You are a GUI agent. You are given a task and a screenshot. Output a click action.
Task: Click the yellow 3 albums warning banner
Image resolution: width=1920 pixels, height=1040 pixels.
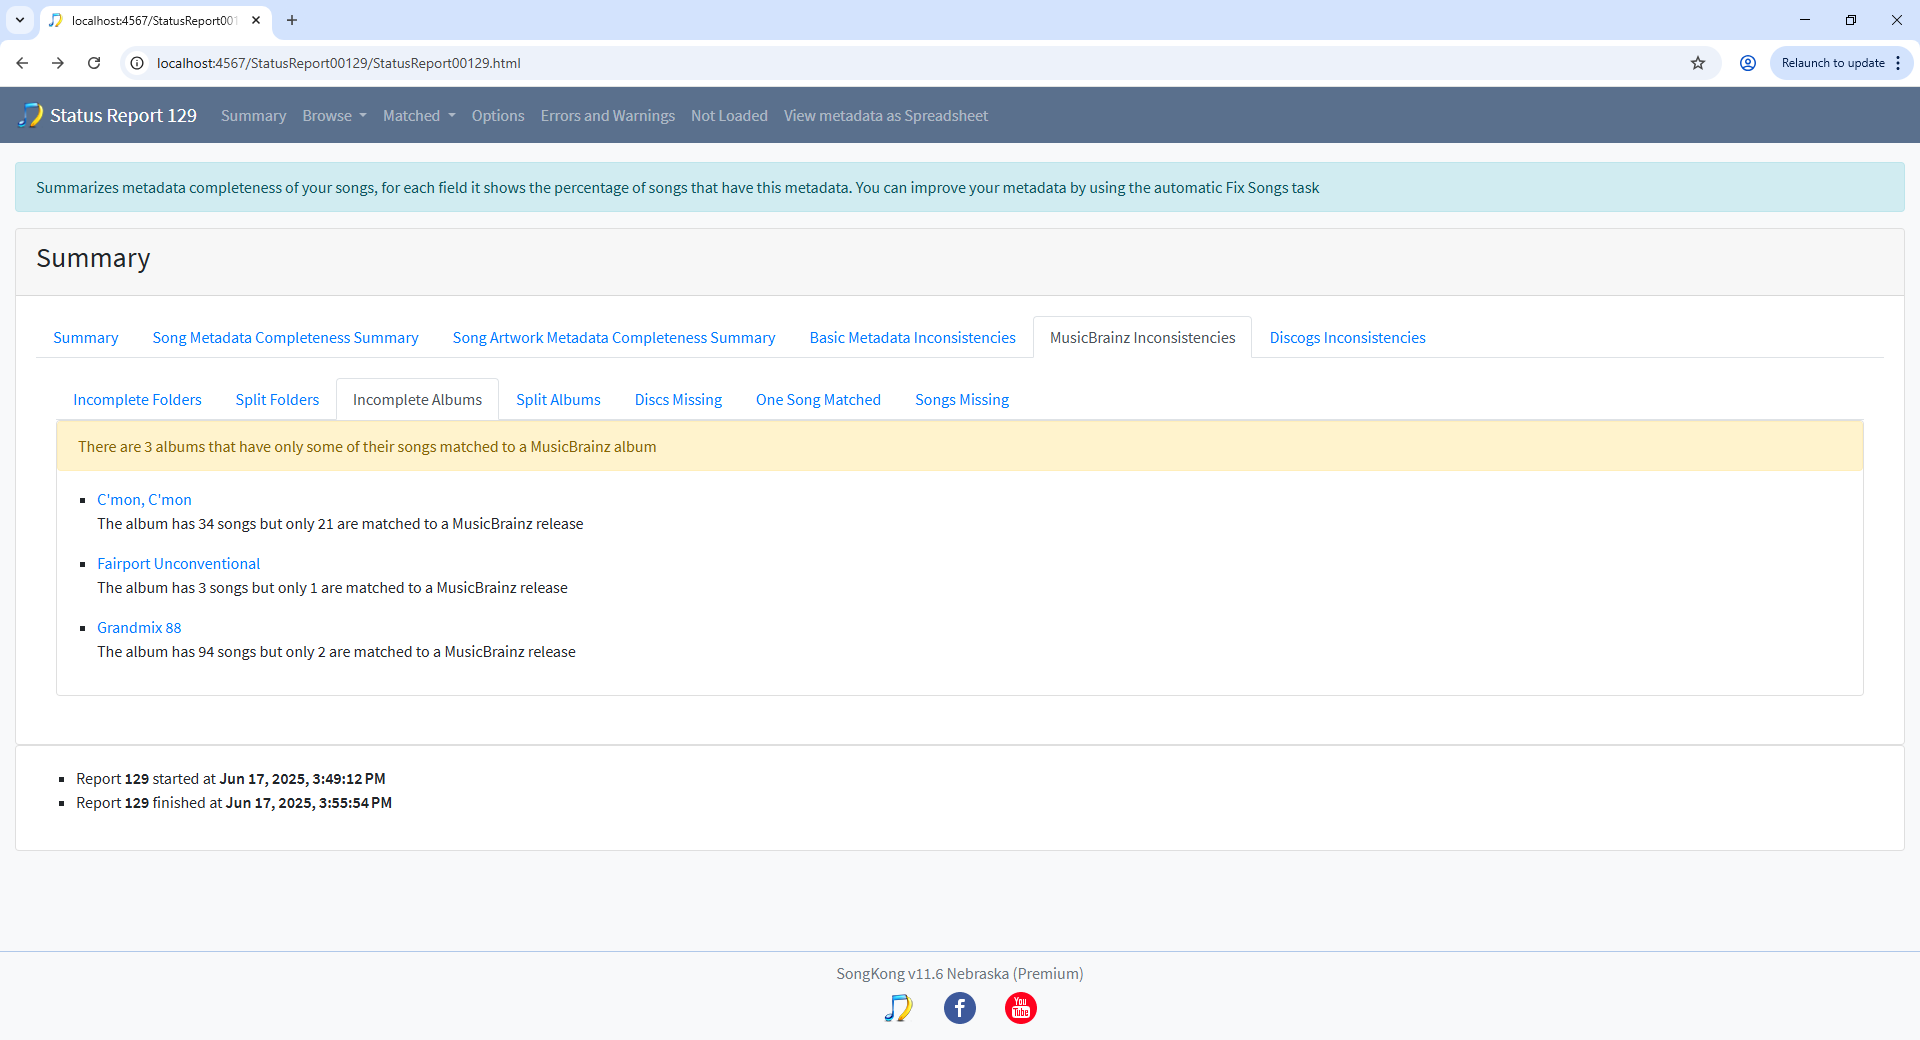[x=960, y=447]
